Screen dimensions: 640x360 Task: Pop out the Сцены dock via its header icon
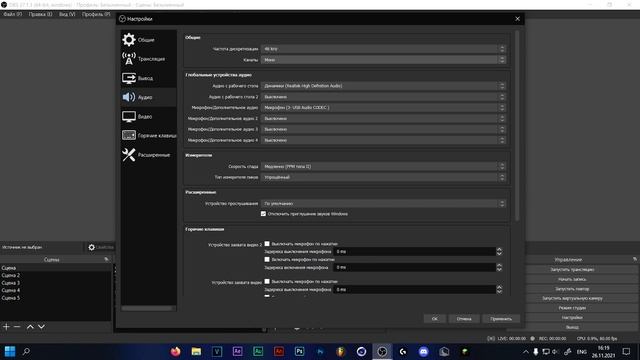pos(107,259)
